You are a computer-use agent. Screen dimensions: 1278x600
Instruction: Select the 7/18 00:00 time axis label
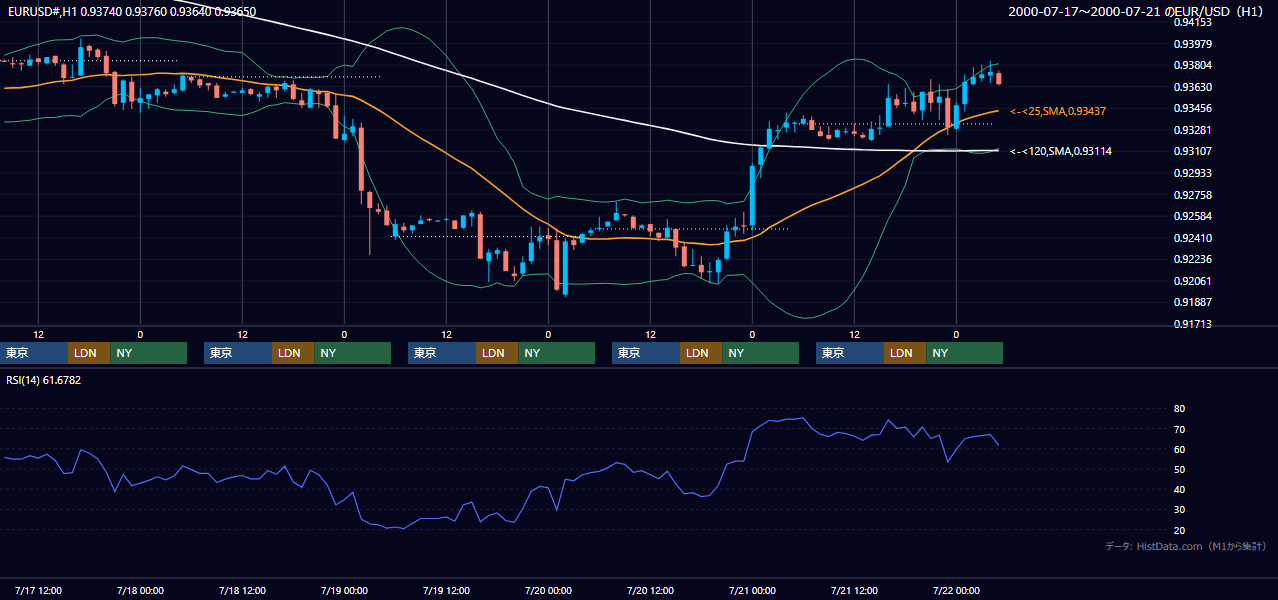(x=141, y=591)
